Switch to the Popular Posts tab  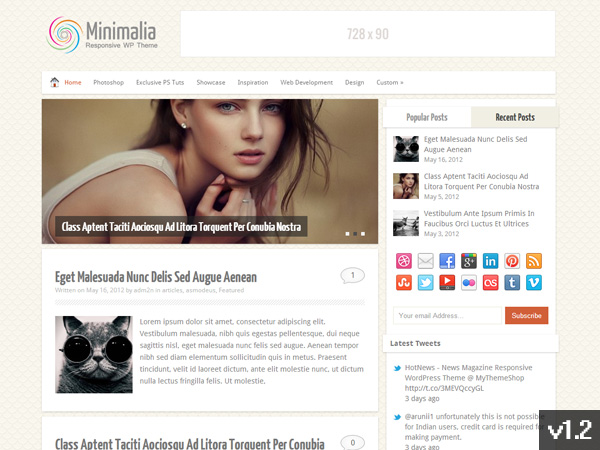point(427,117)
